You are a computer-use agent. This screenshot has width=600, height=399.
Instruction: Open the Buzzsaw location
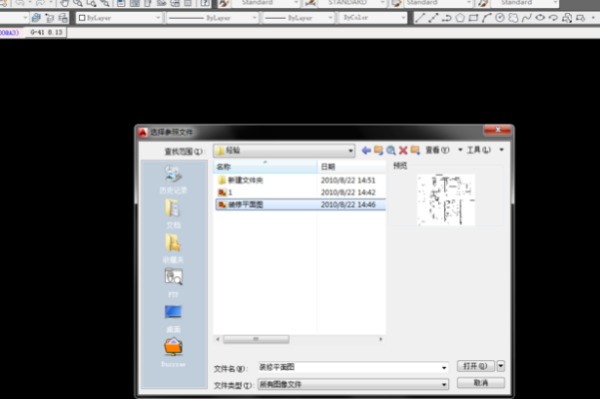[x=173, y=353]
